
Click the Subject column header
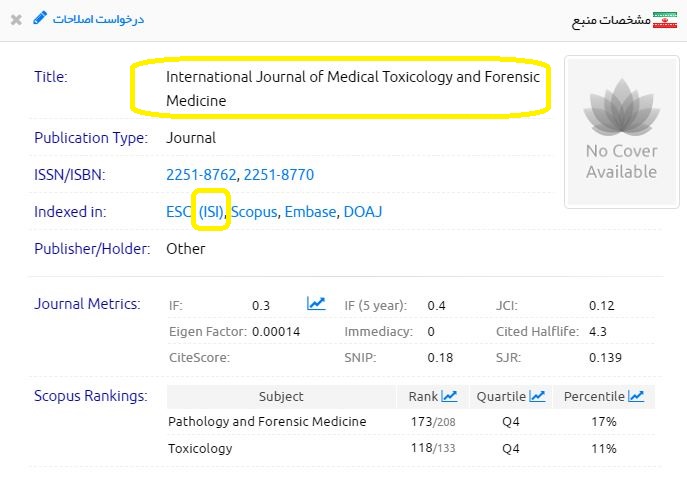tap(280, 397)
